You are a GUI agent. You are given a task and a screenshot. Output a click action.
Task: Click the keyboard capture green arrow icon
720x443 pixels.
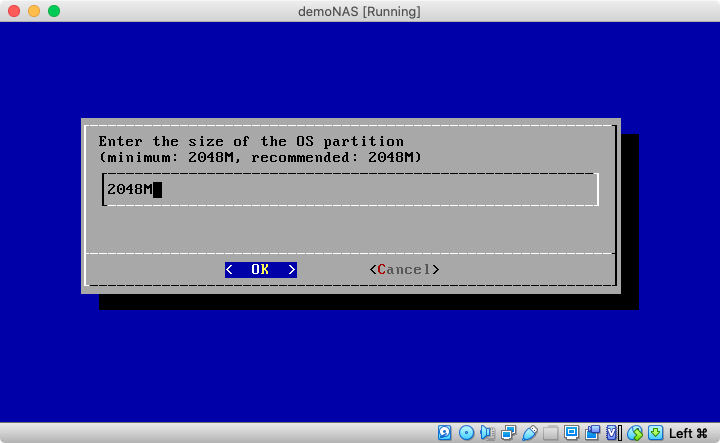tap(656, 433)
